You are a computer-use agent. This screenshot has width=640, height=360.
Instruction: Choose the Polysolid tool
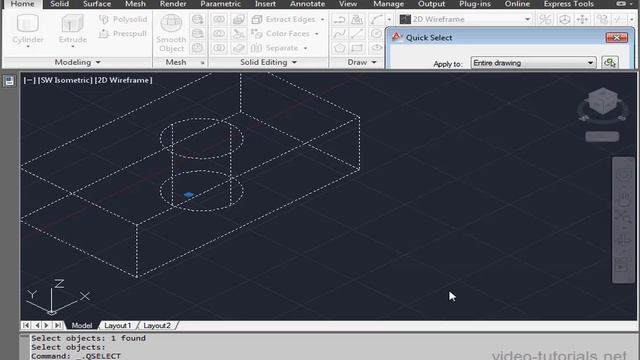tap(123, 19)
